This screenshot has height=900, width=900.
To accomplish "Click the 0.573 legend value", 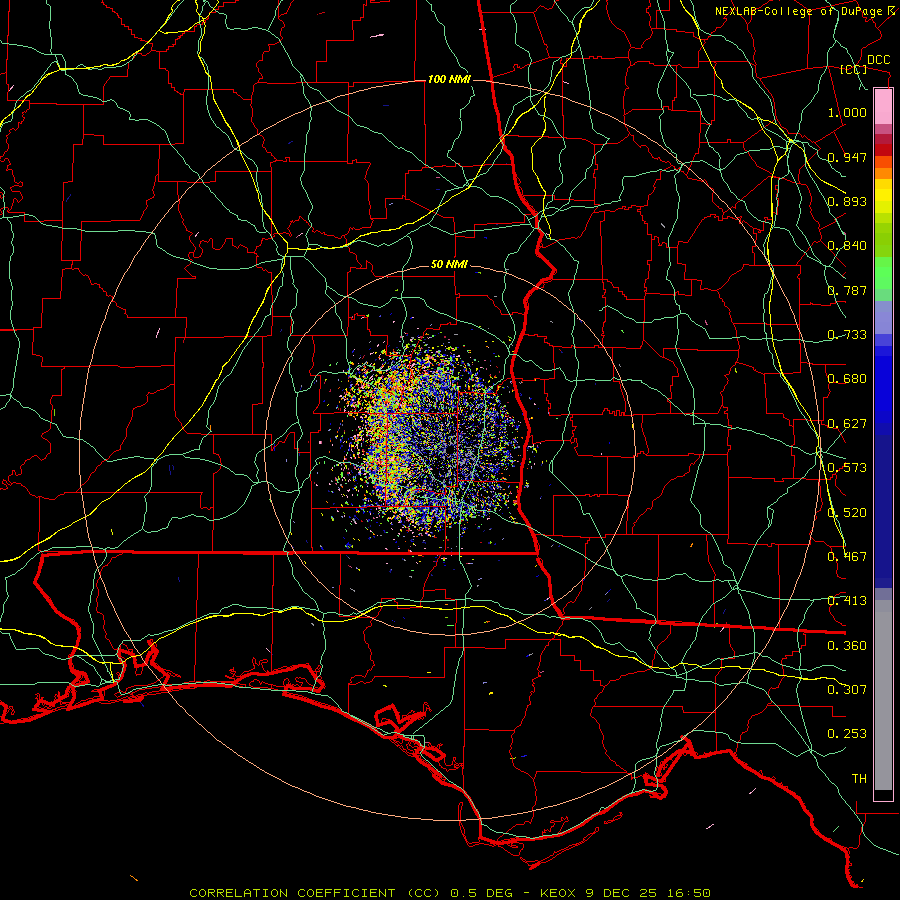I will pyautogui.click(x=847, y=468).
